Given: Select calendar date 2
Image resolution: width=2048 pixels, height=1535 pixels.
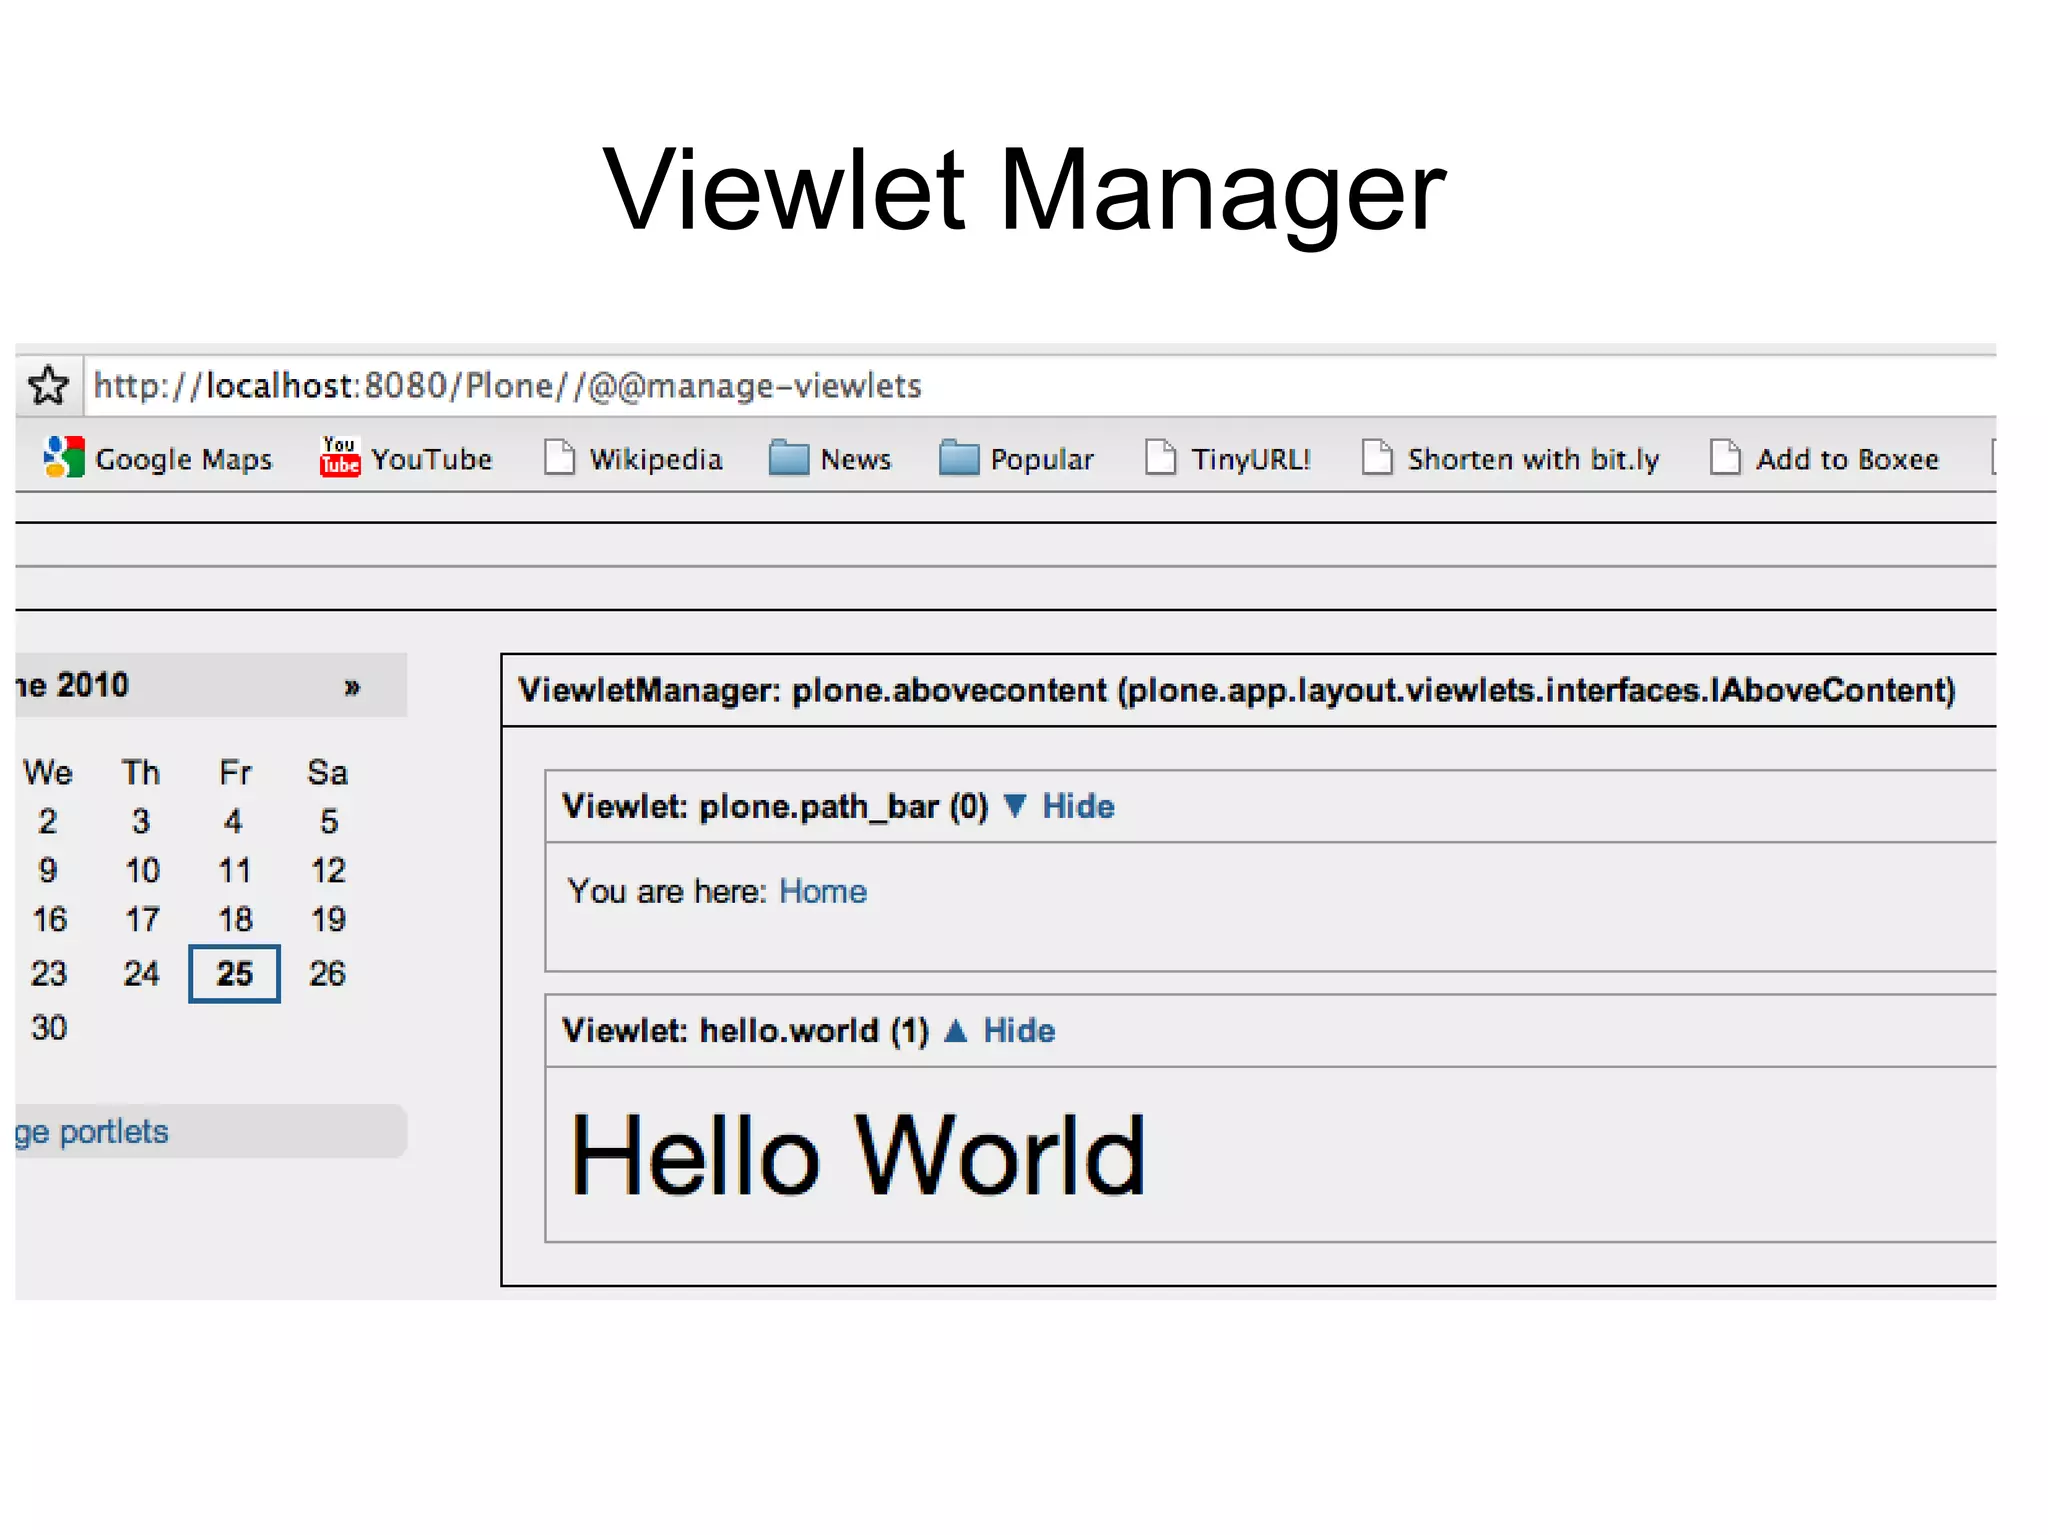Looking at the screenshot, I should click(48, 821).
